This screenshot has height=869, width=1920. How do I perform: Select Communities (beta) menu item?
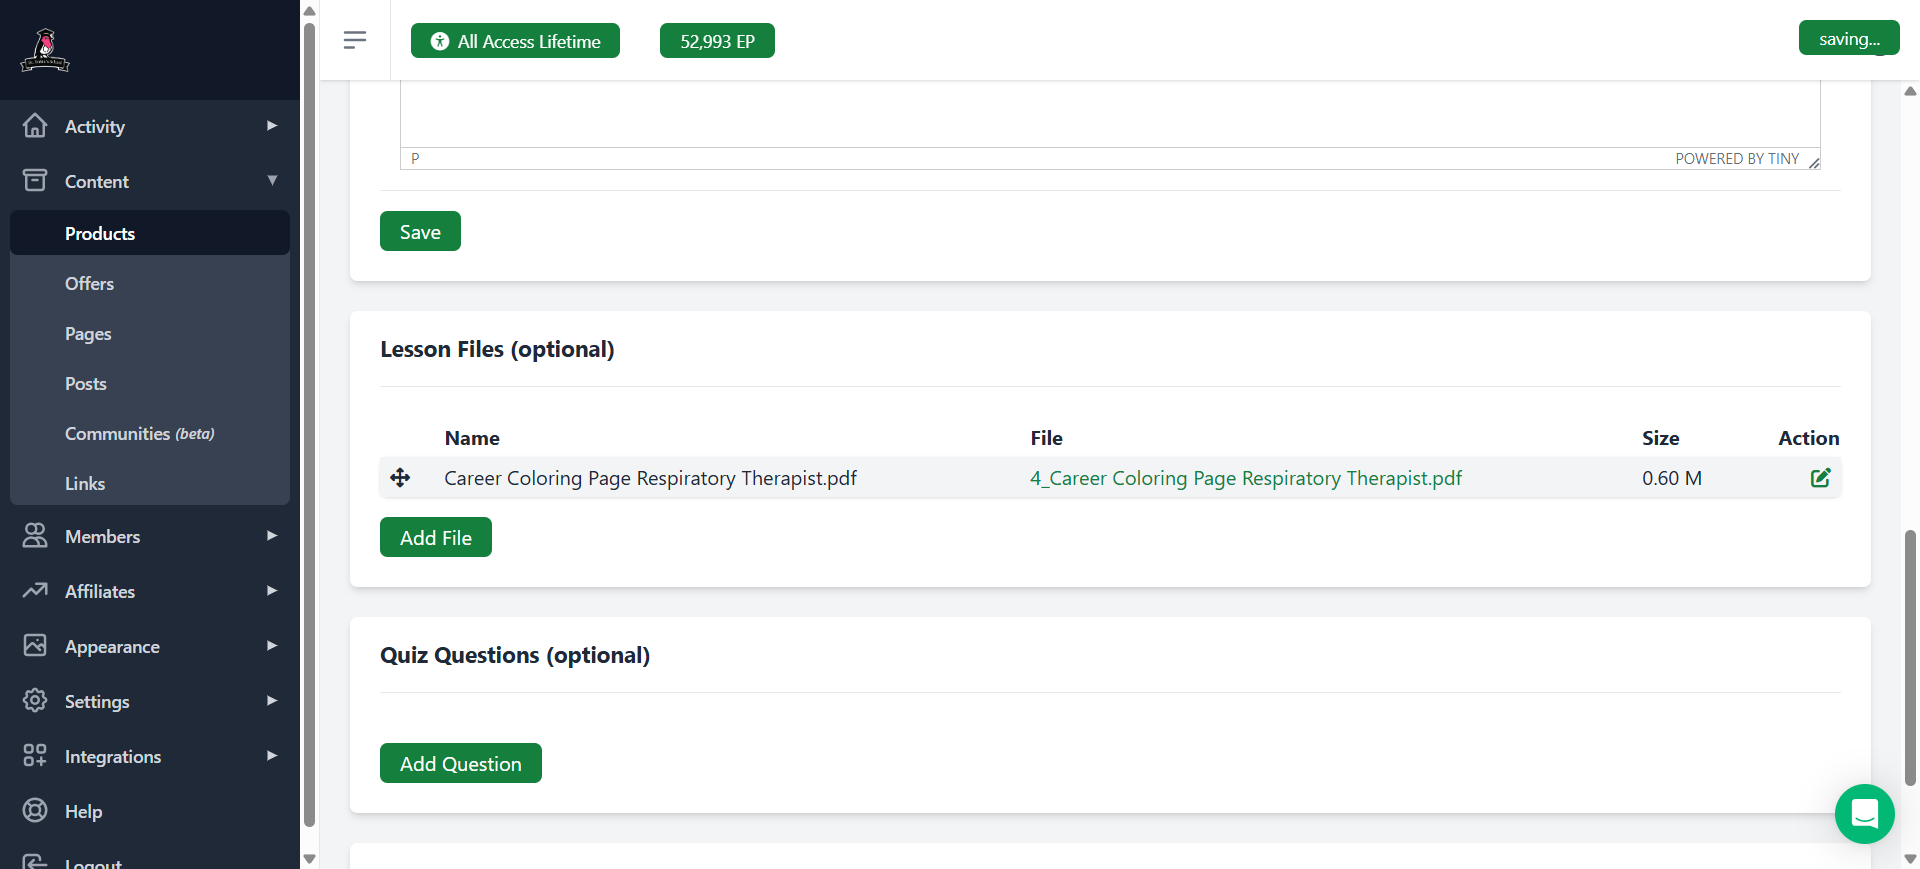[x=139, y=434]
